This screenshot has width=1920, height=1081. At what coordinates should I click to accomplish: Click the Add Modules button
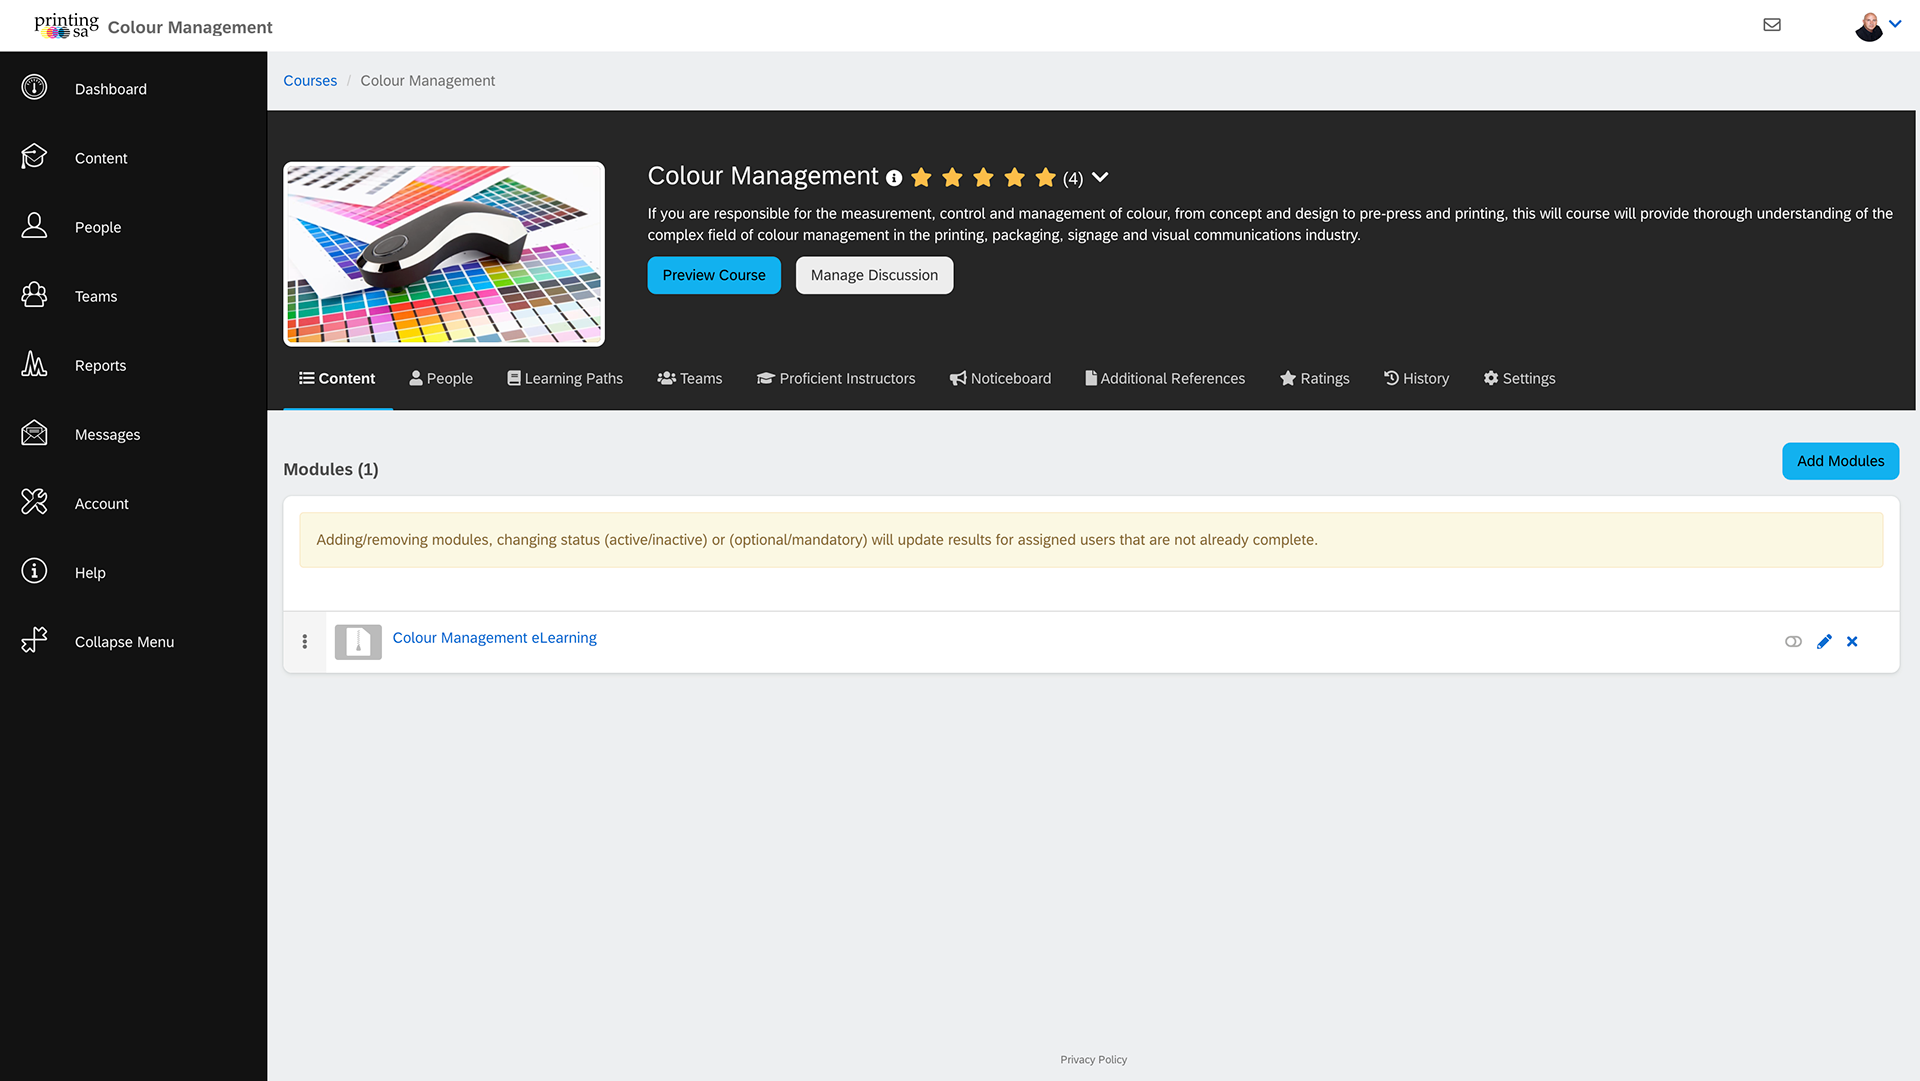pyautogui.click(x=1840, y=461)
